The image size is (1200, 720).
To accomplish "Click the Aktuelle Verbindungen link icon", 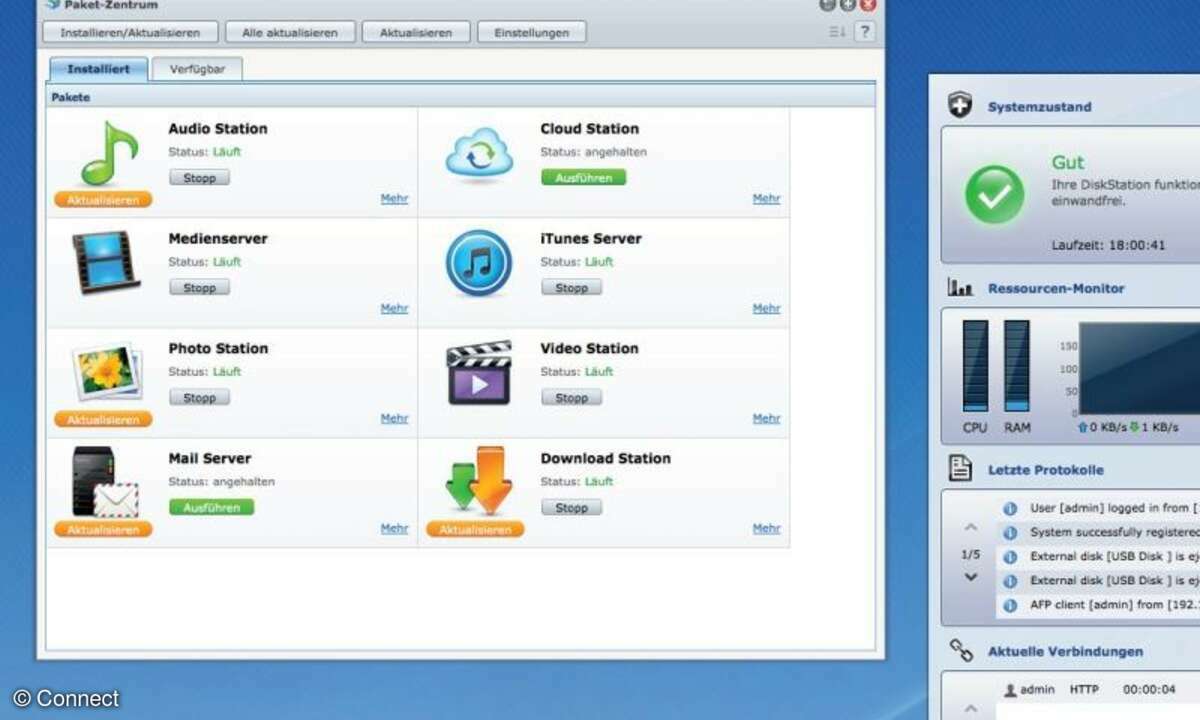I will 961,651.
